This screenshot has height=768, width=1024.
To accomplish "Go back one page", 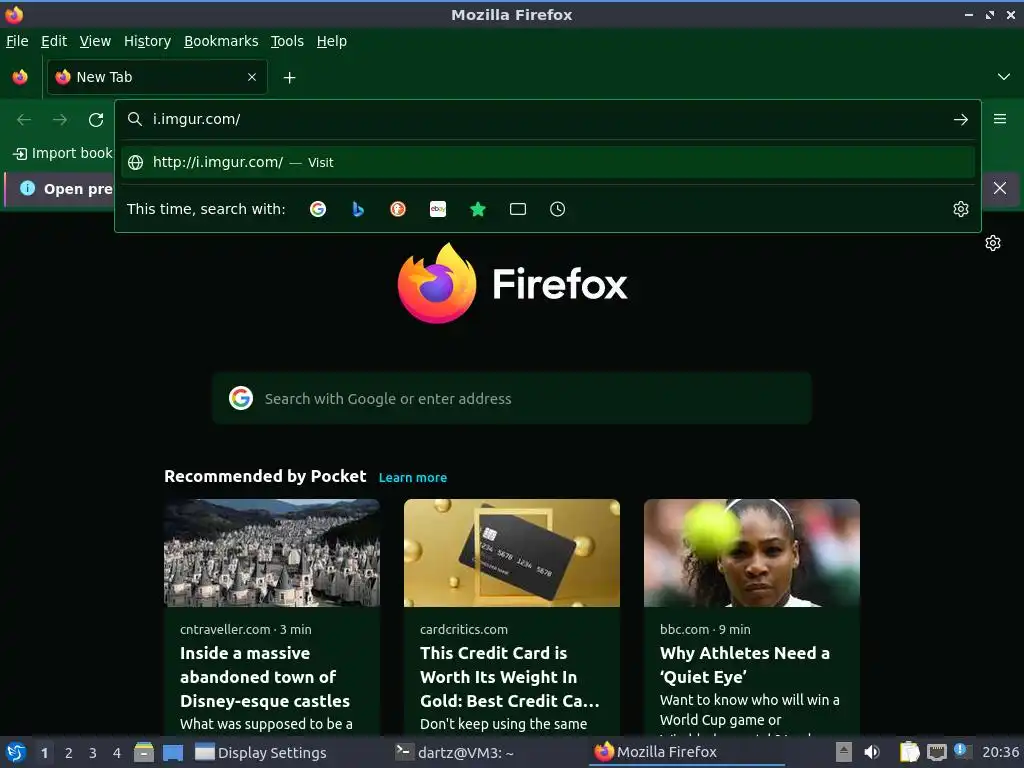I will click(24, 120).
